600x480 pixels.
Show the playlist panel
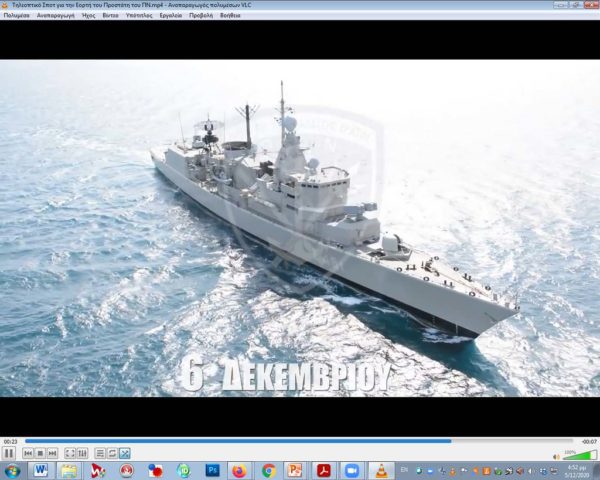point(100,453)
